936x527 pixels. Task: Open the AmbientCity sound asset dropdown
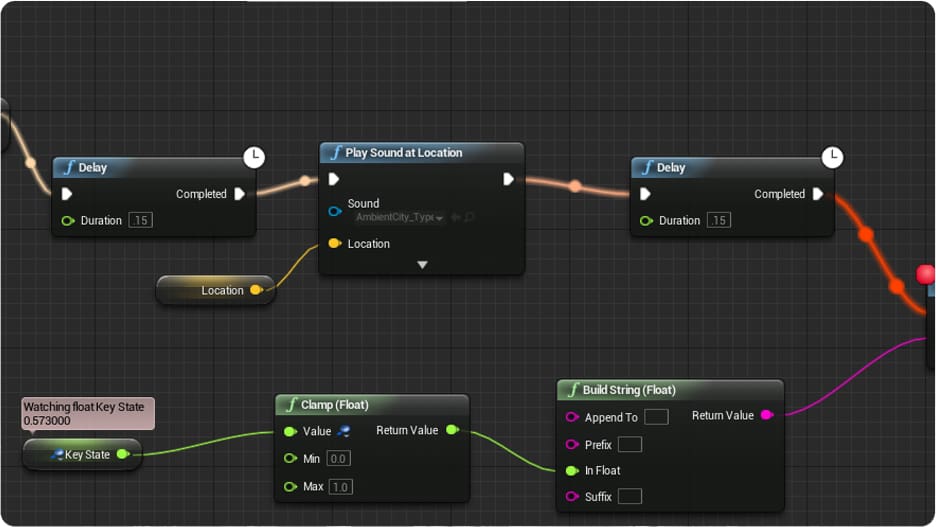(400, 217)
